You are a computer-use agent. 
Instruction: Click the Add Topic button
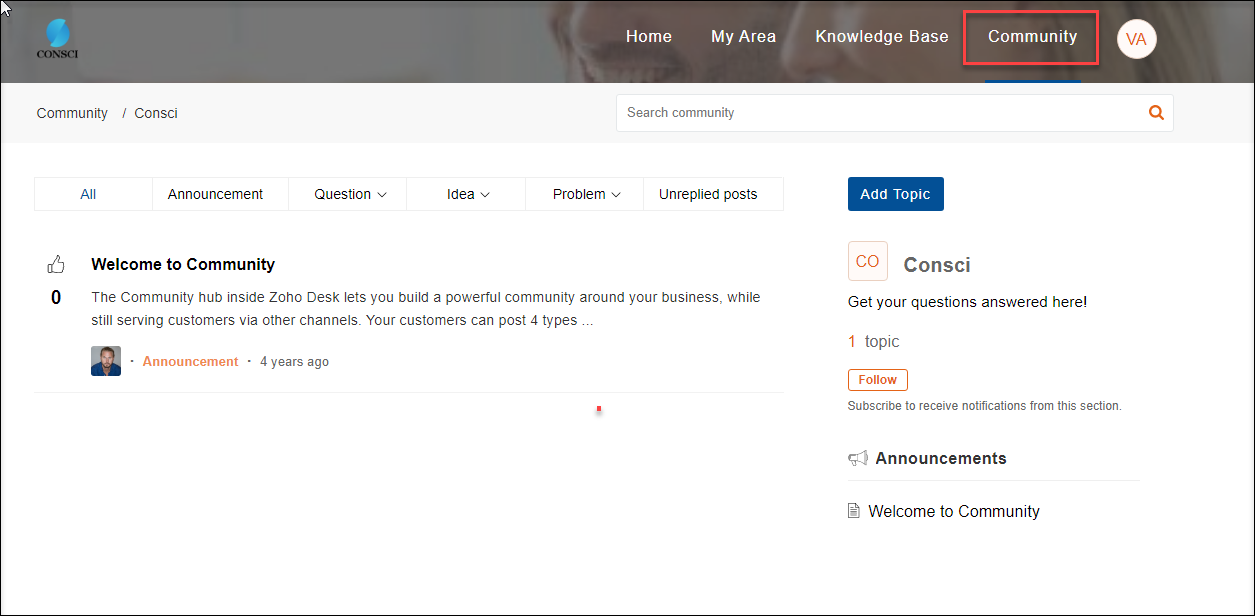coord(895,194)
